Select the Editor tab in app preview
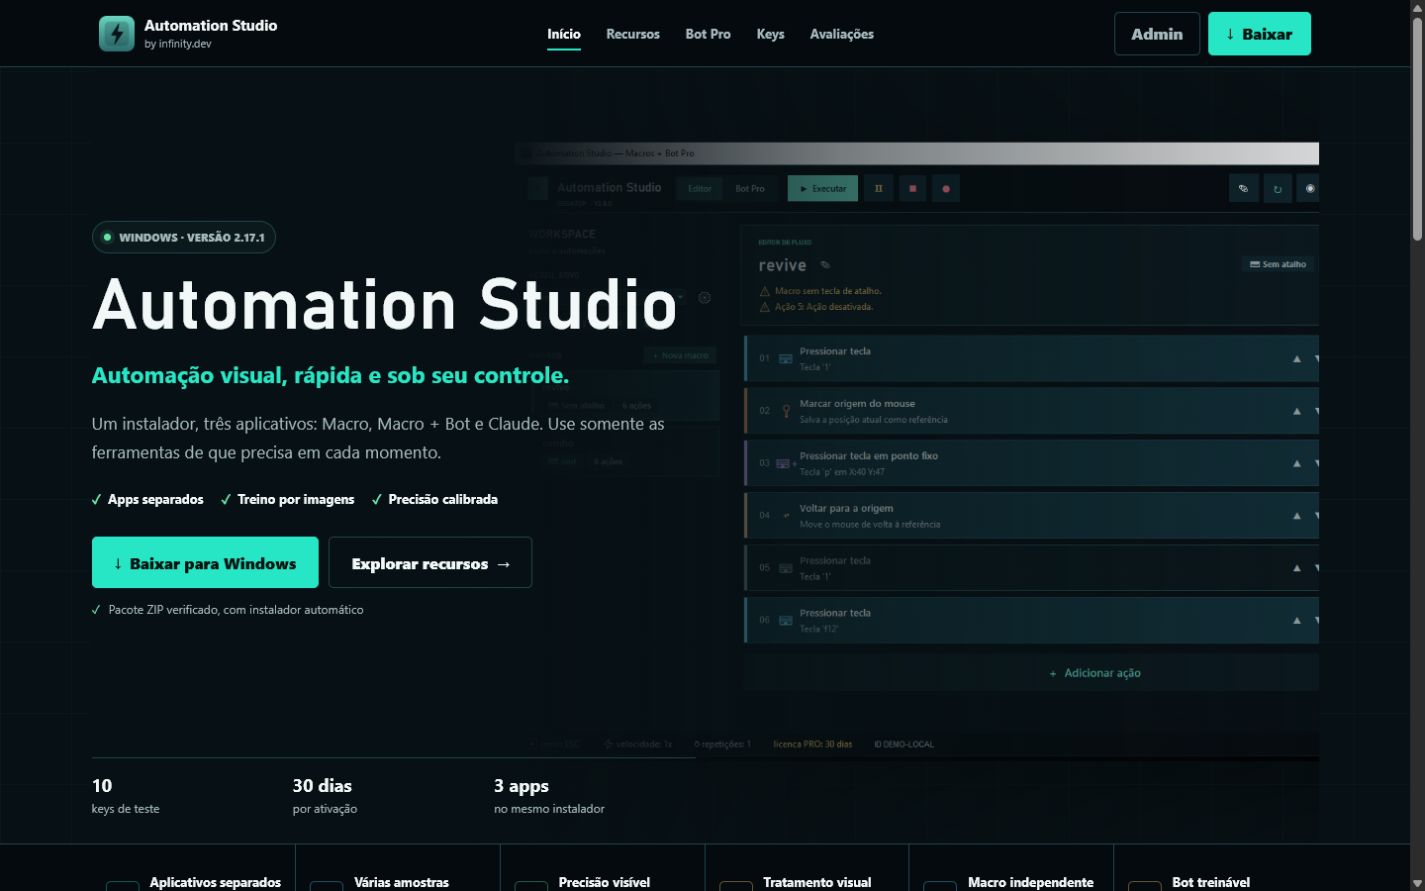1425x891 pixels. (x=700, y=188)
